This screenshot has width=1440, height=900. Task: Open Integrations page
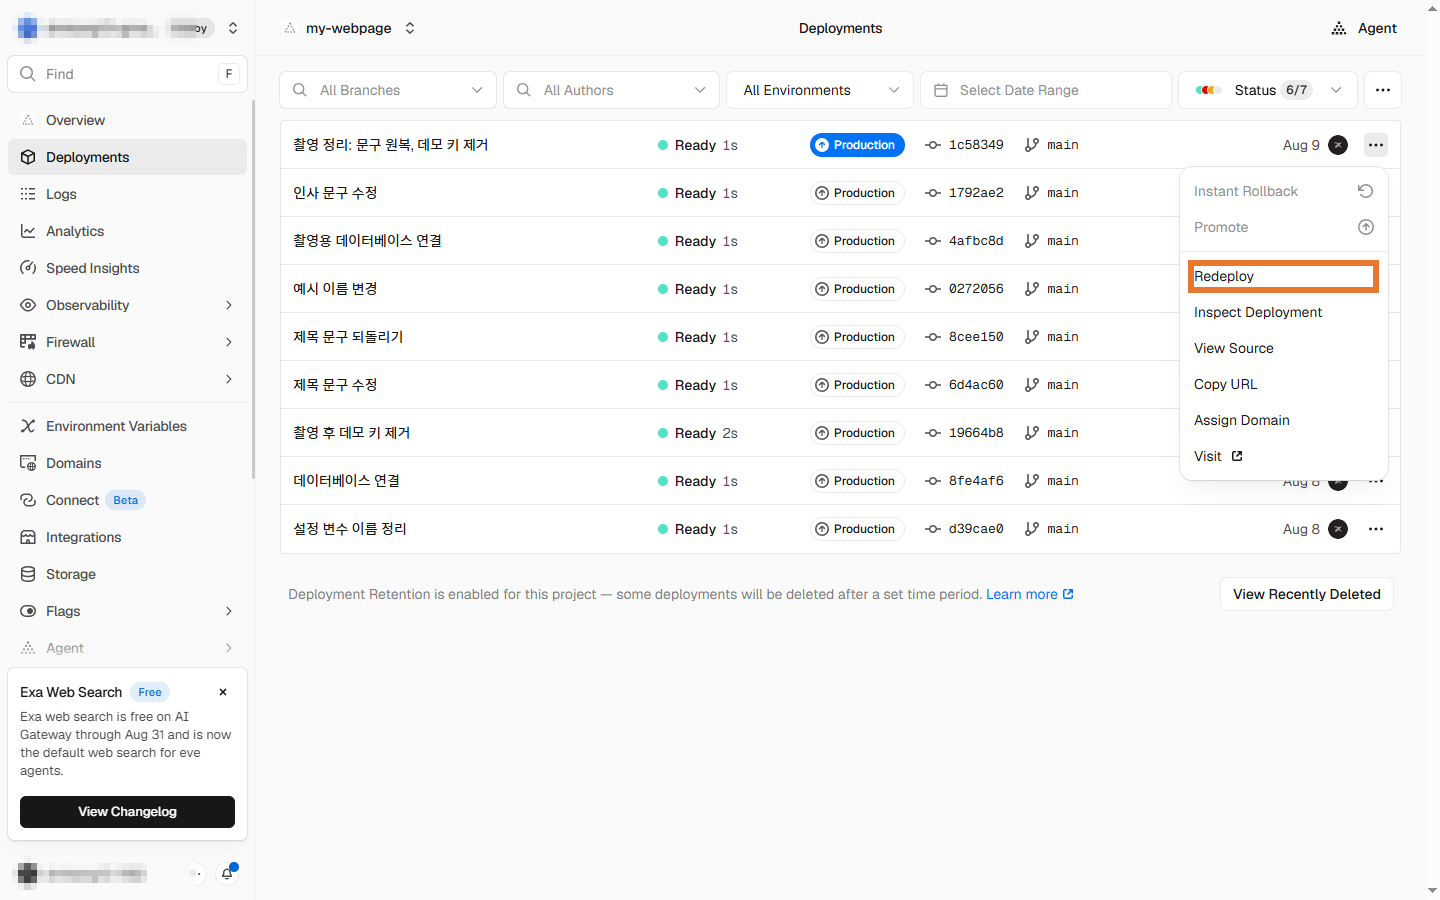[x=127, y=537]
